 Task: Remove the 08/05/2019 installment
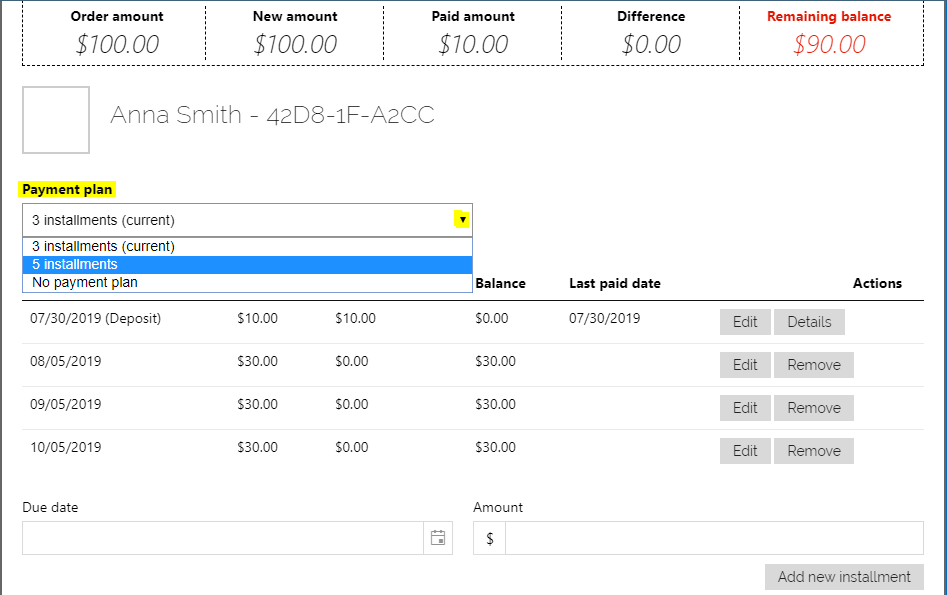[x=814, y=365]
